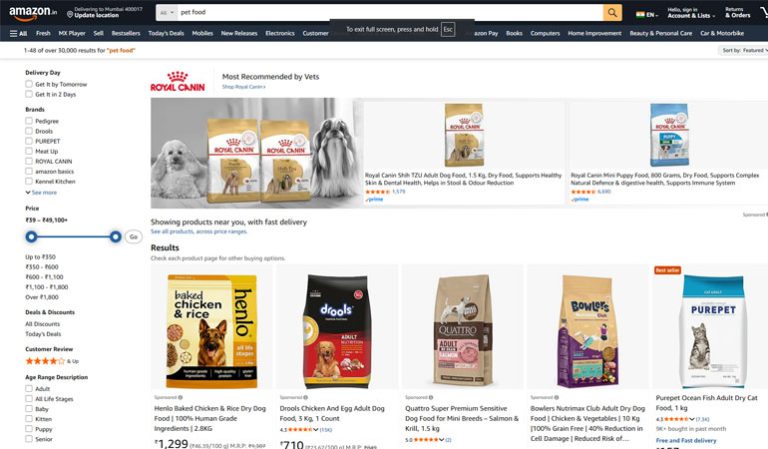The width and height of the screenshot is (768, 449).
Task: Open the search category All dropdown
Action: coord(167,13)
